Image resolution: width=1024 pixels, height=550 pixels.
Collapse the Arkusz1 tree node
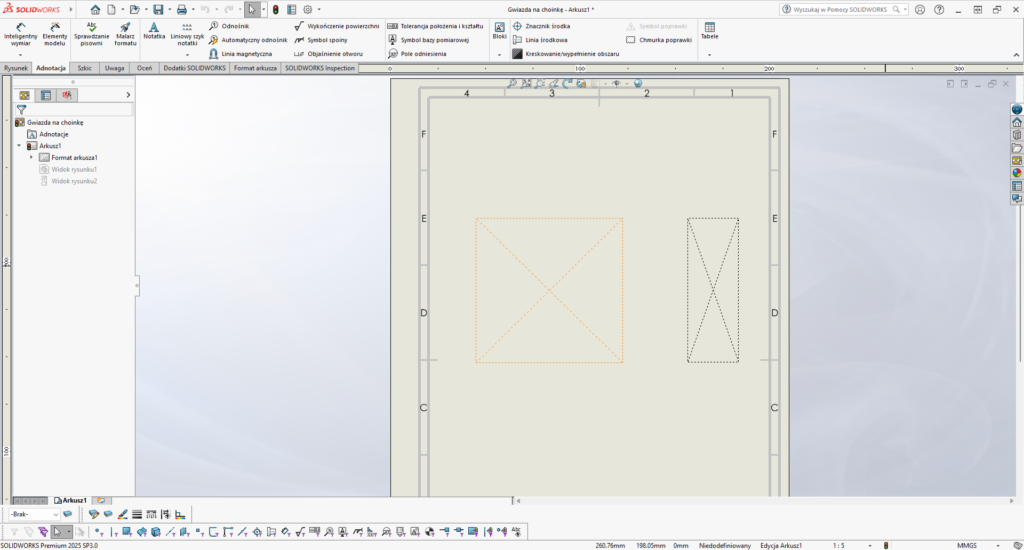19,146
